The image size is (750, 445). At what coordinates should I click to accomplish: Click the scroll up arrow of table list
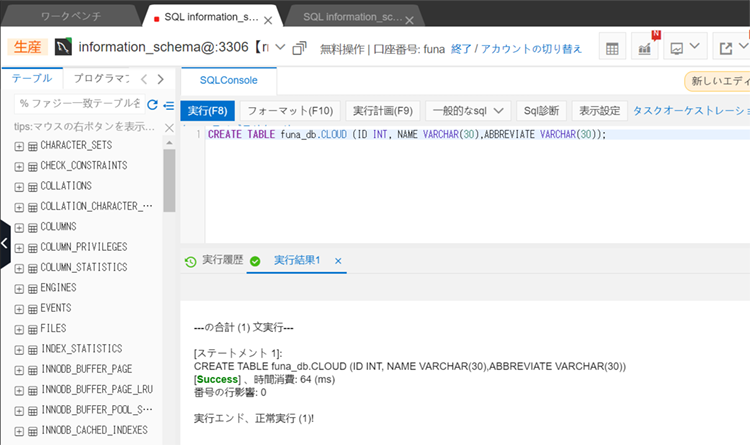(x=169, y=143)
